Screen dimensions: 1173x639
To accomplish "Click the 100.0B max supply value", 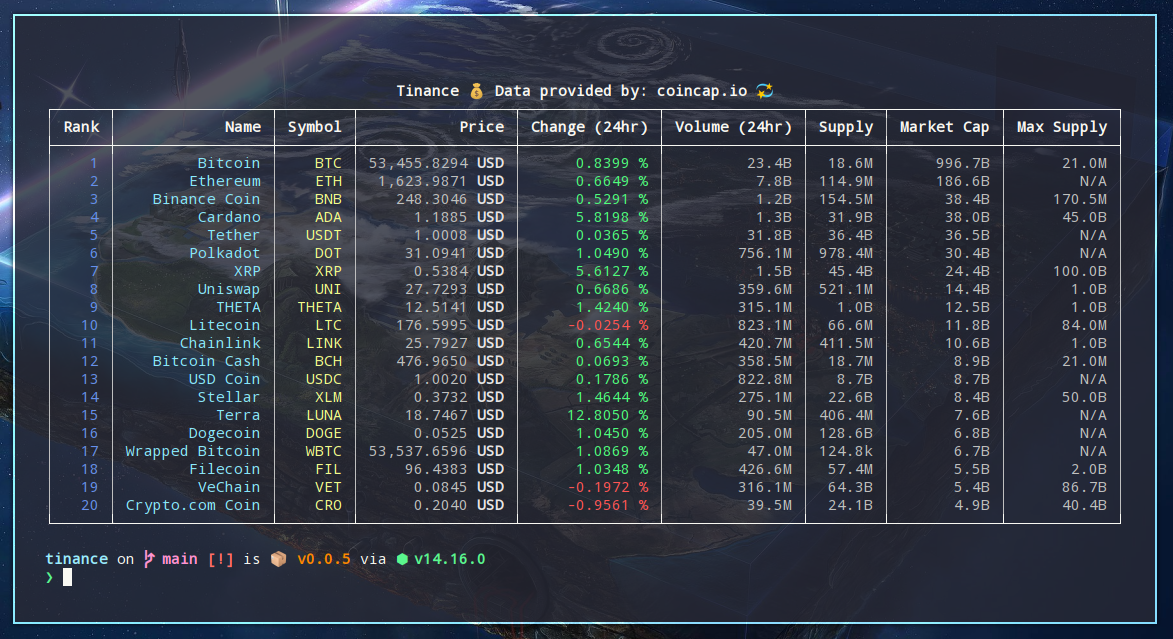I will pyautogui.click(x=1079, y=271).
